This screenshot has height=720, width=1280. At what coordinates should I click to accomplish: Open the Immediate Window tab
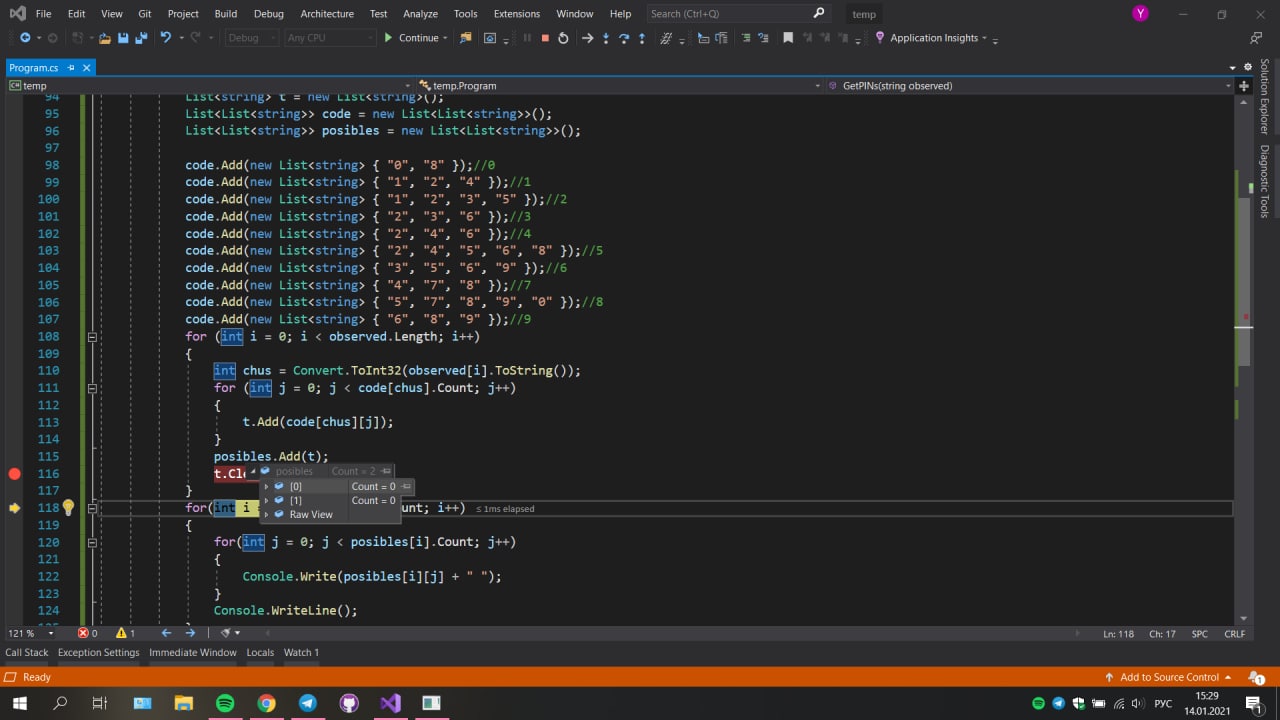click(x=193, y=652)
